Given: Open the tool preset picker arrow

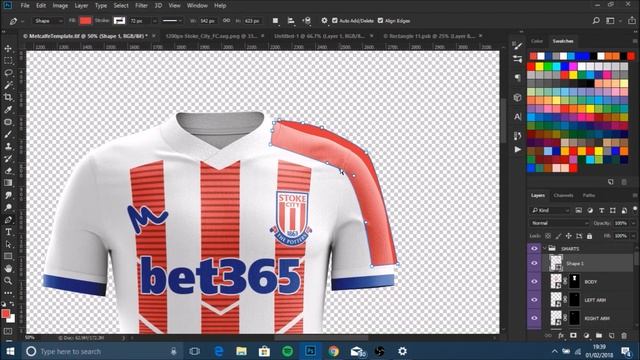Looking at the screenshot, I should tap(22, 21).
